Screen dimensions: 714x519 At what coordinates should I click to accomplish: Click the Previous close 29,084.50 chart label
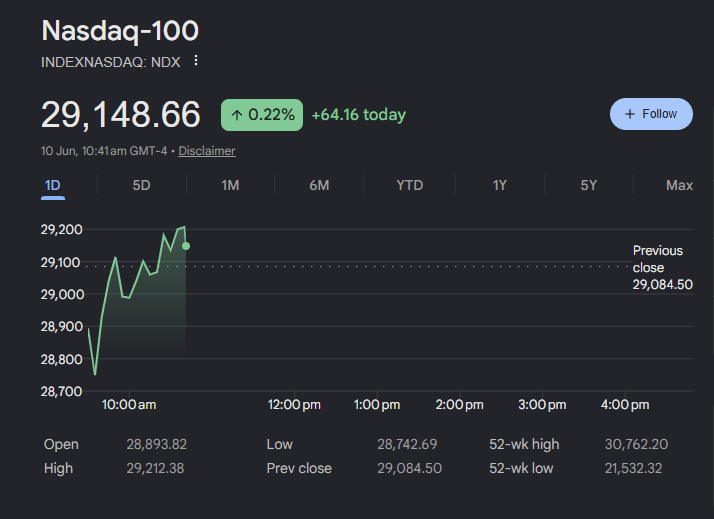[x=663, y=268]
